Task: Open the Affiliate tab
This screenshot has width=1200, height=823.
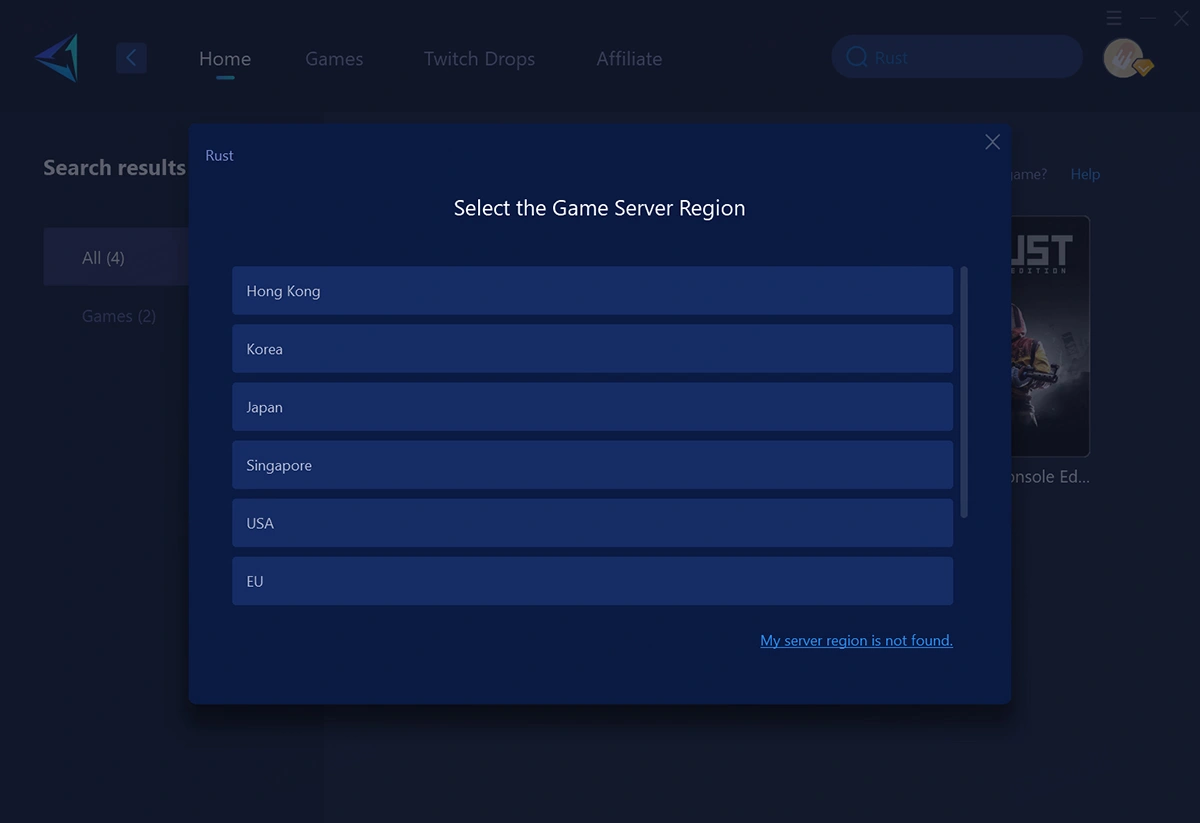Action: 629,59
